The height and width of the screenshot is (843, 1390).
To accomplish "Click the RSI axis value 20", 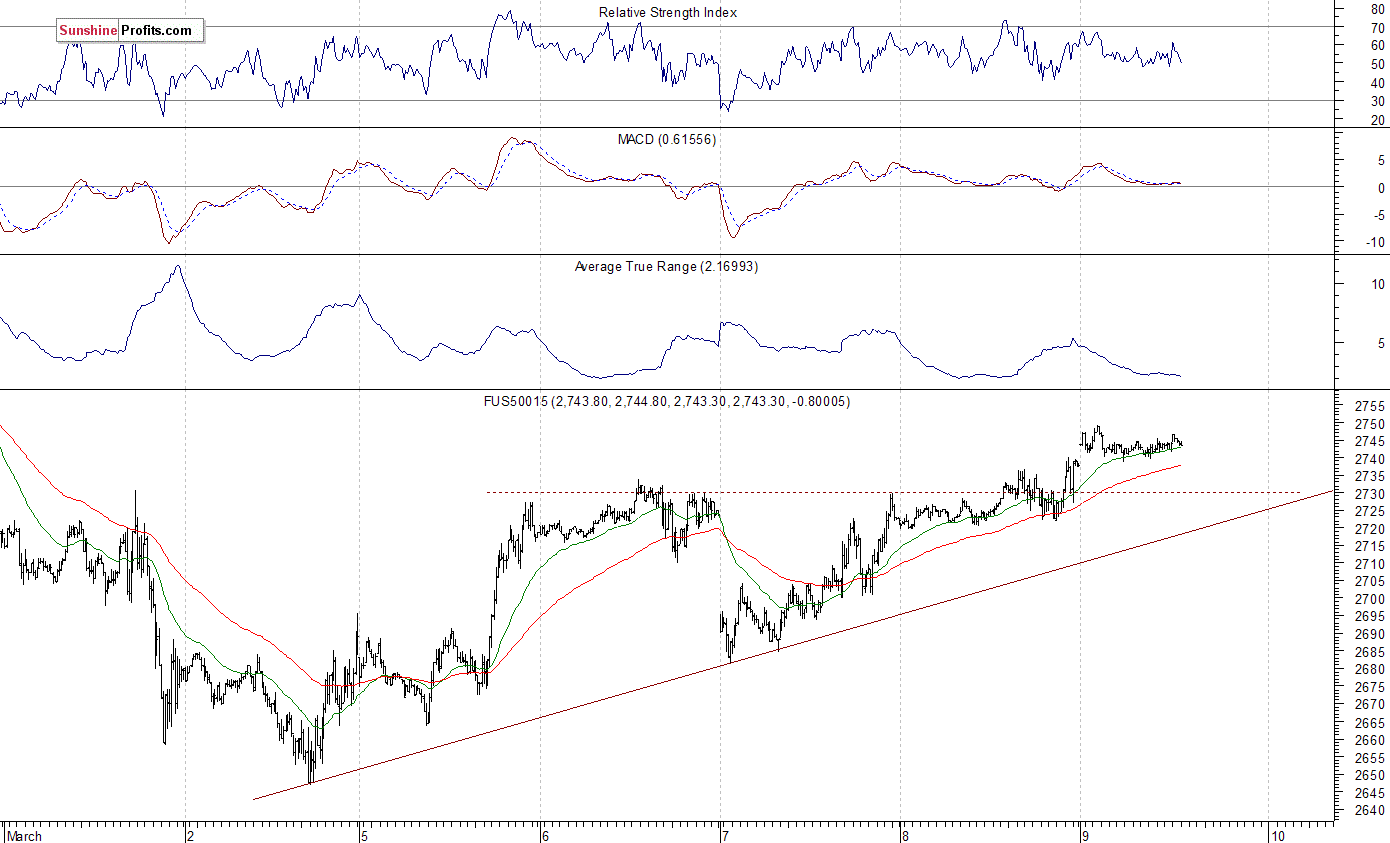I will pyautogui.click(x=1377, y=121).
